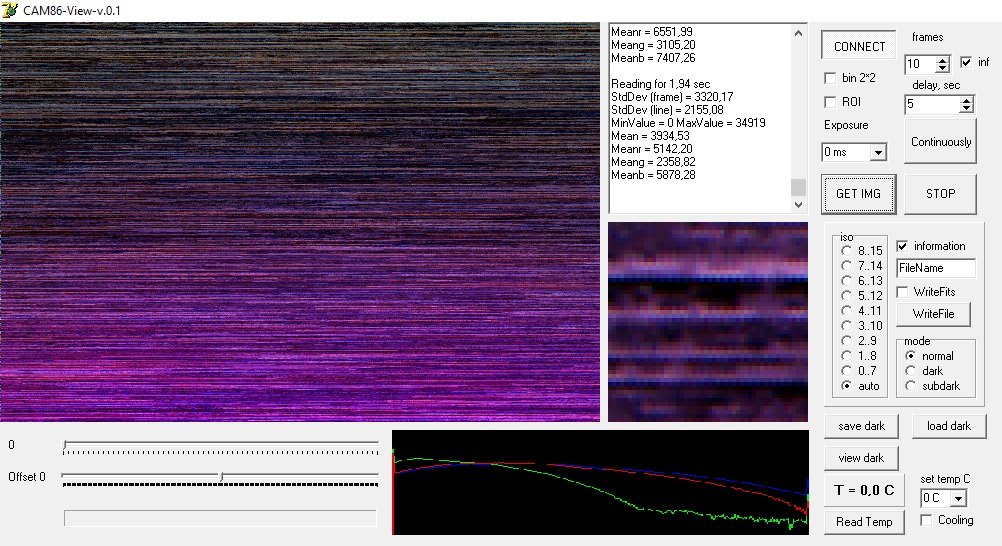This screenshot has height=546, width=1002.
Task: Click the main captured image preview
Action: click(300, 222)
